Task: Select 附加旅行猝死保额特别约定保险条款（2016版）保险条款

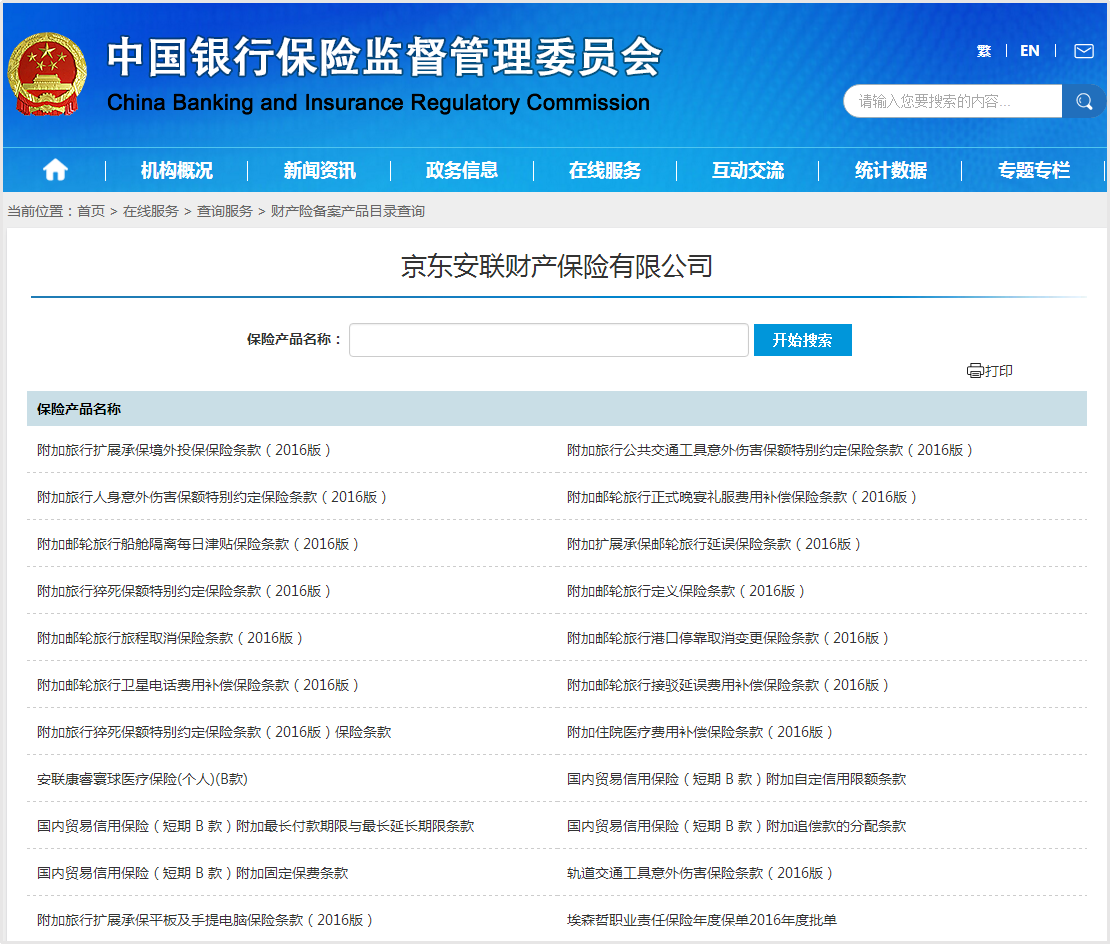Action: pos(214,732)
